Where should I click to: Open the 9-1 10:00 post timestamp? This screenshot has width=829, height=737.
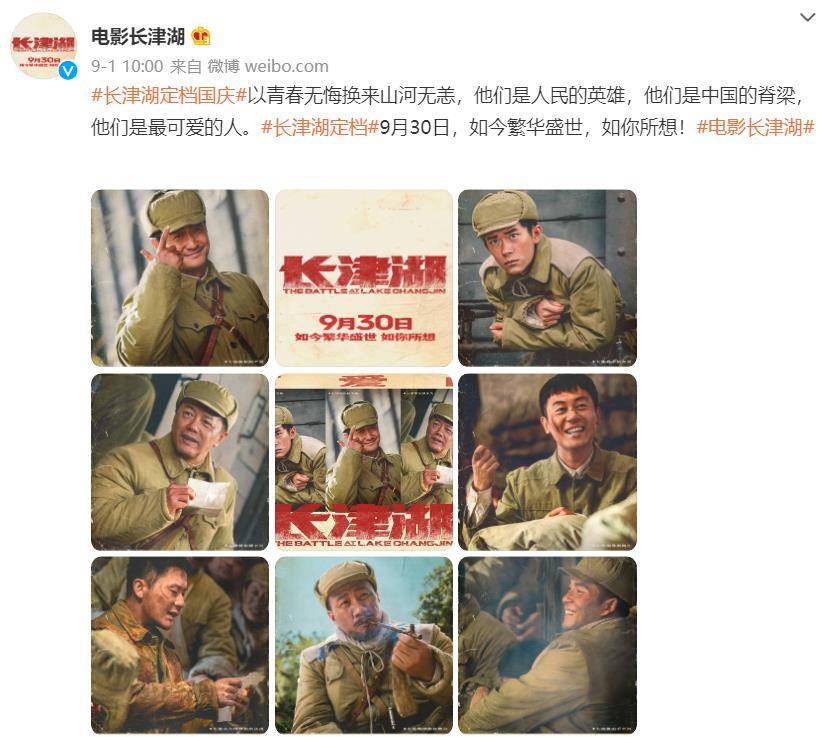pos(127,66)
